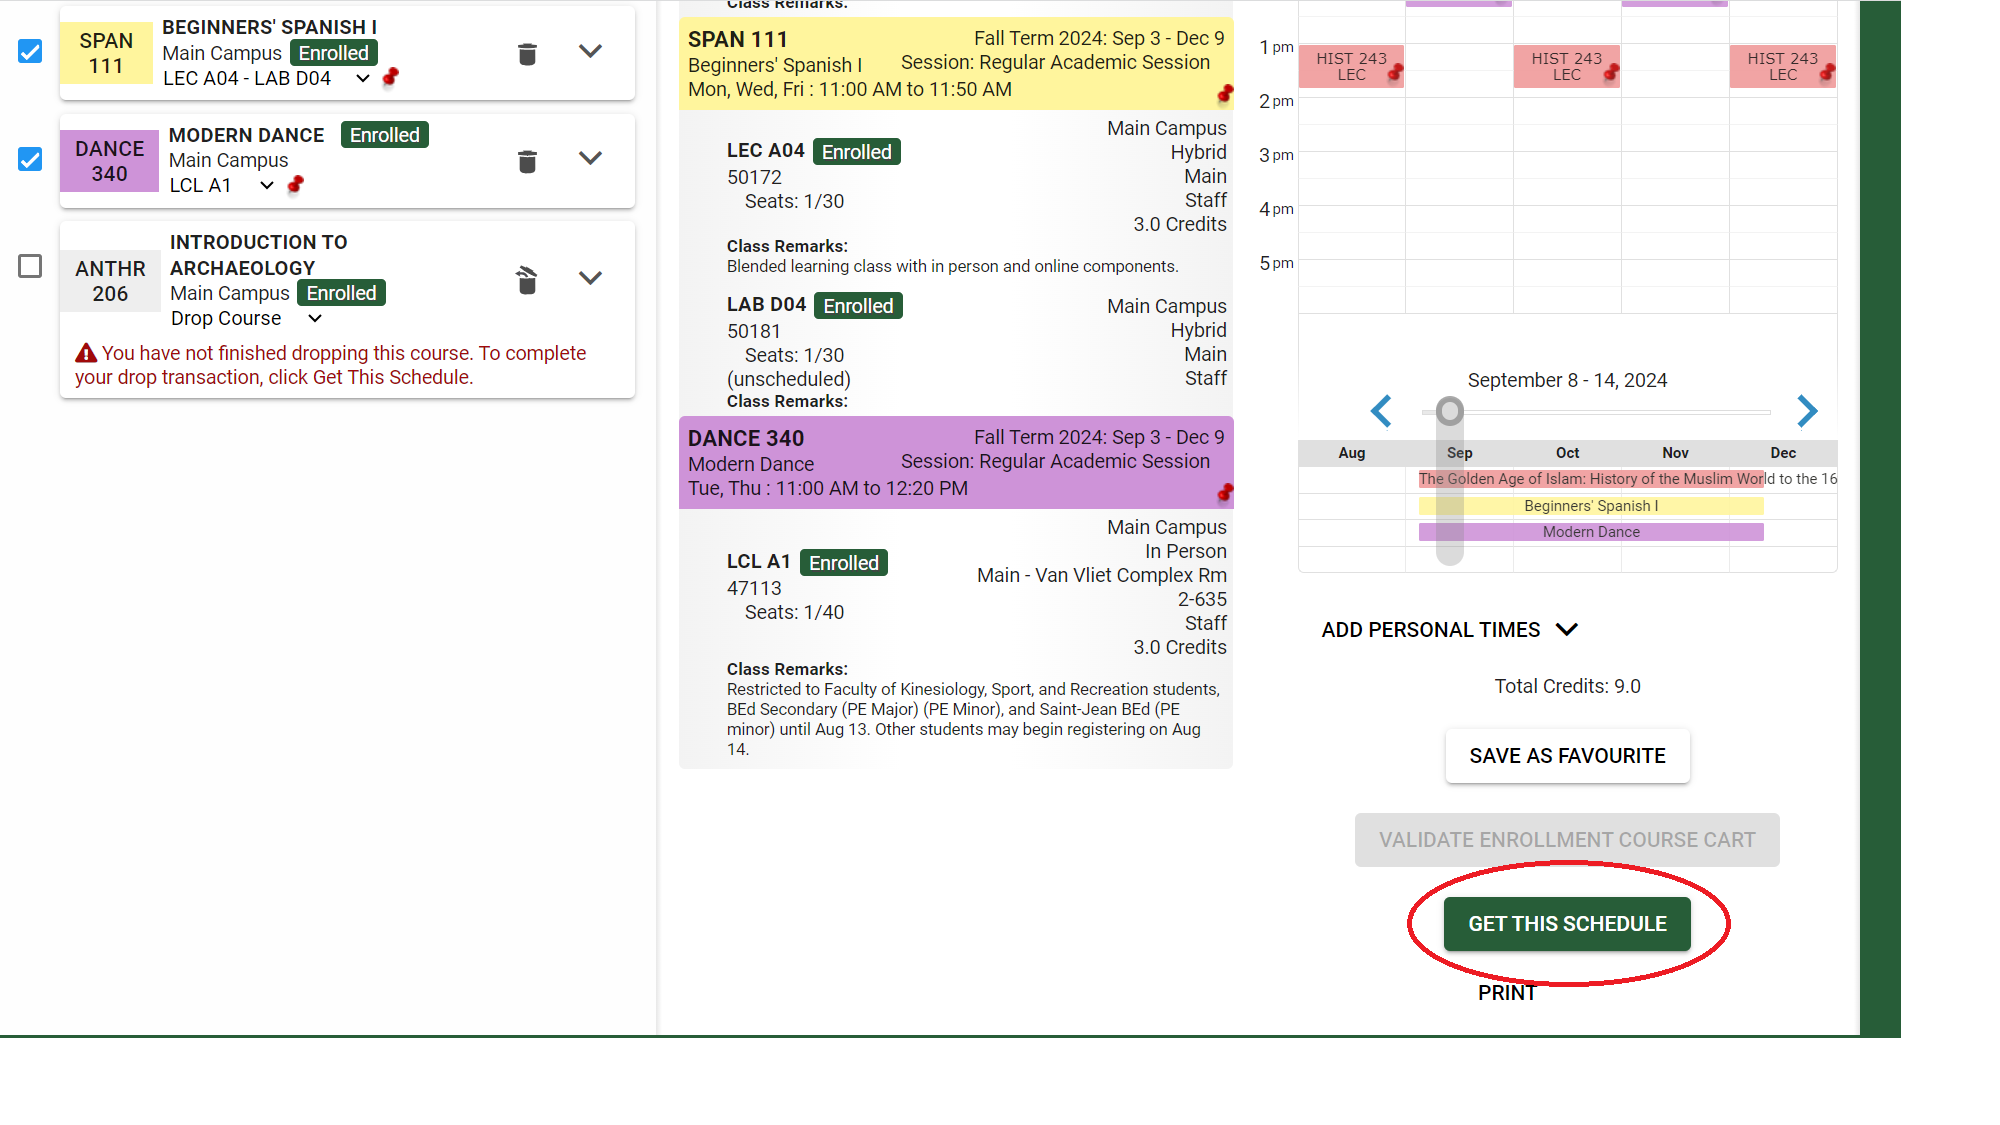Click Modern Dance bar in term timeline
The height and width of the screenshot is (1125, 2000).
1590,532
